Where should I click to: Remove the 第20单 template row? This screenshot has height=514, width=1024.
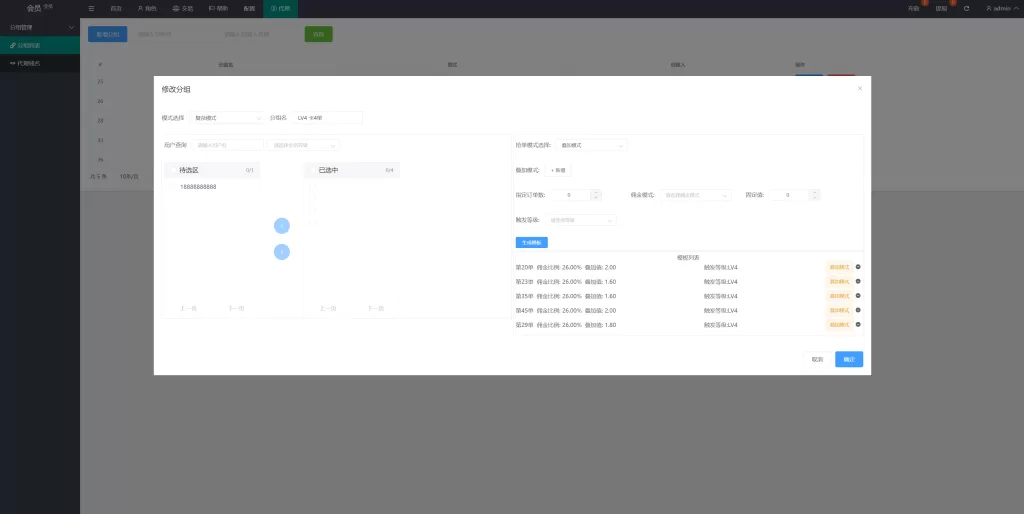pyautogui.click(x=858, y=267)
